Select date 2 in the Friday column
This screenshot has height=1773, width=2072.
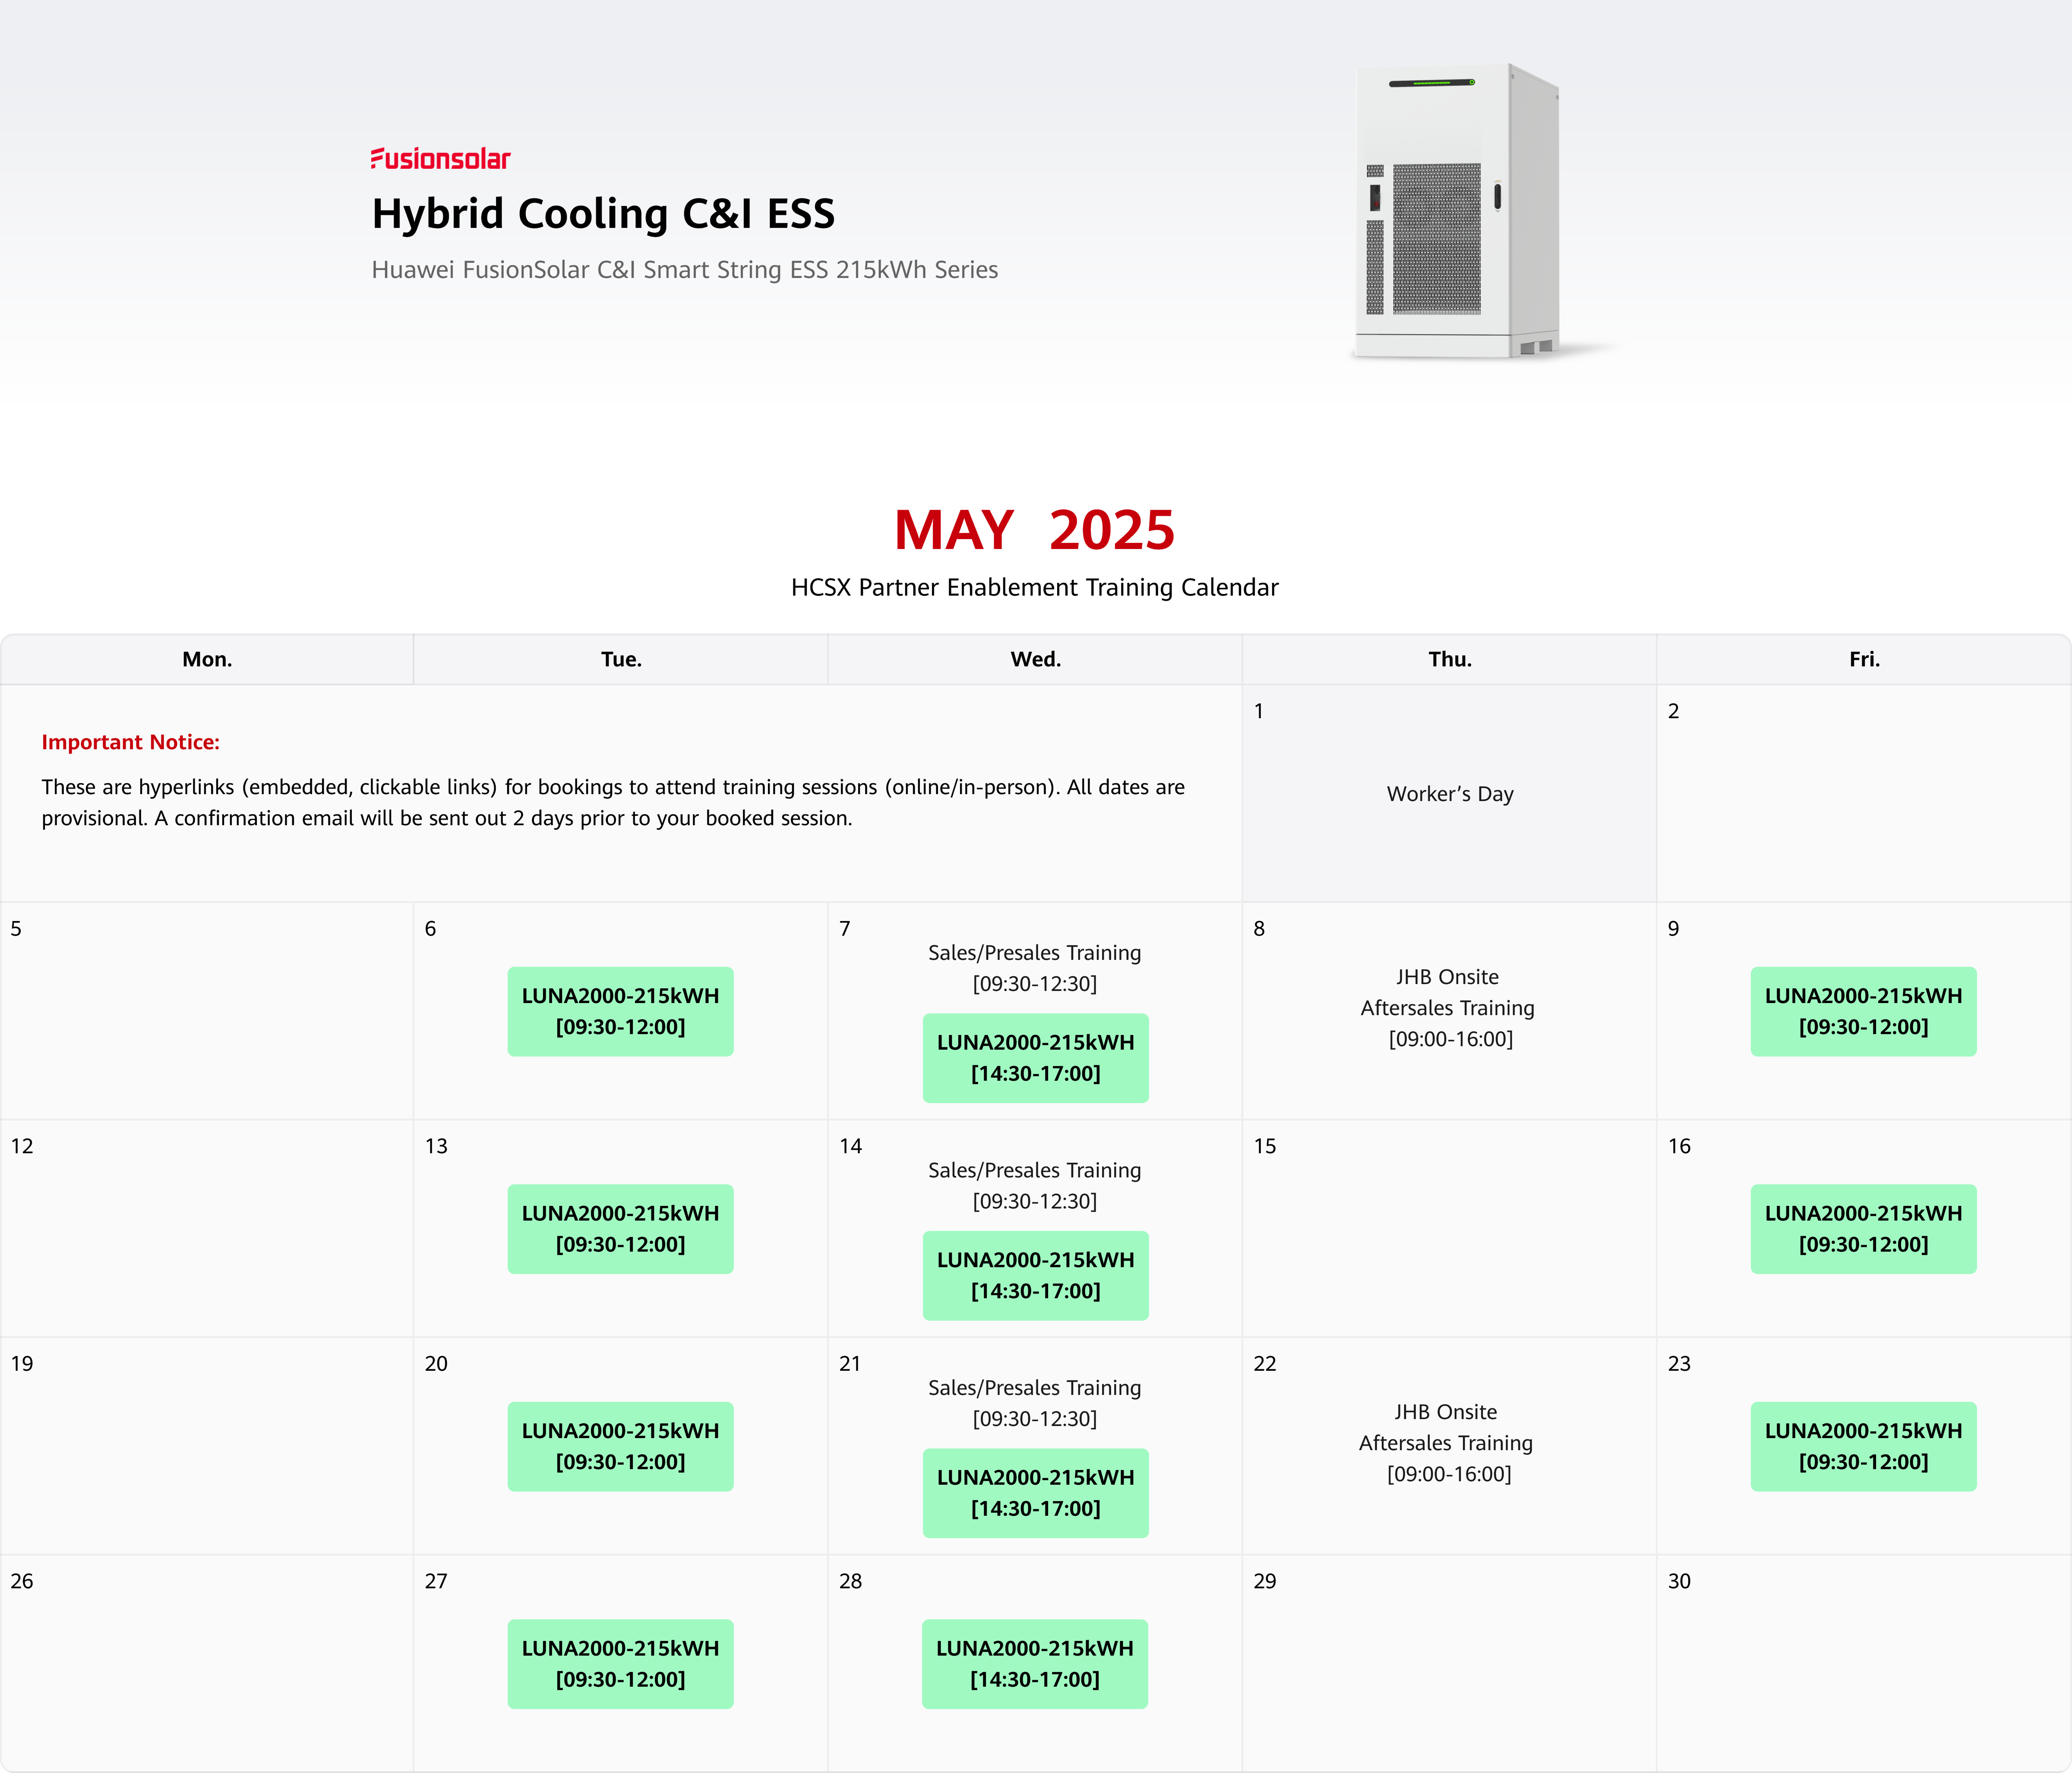tap(1673, 711)
